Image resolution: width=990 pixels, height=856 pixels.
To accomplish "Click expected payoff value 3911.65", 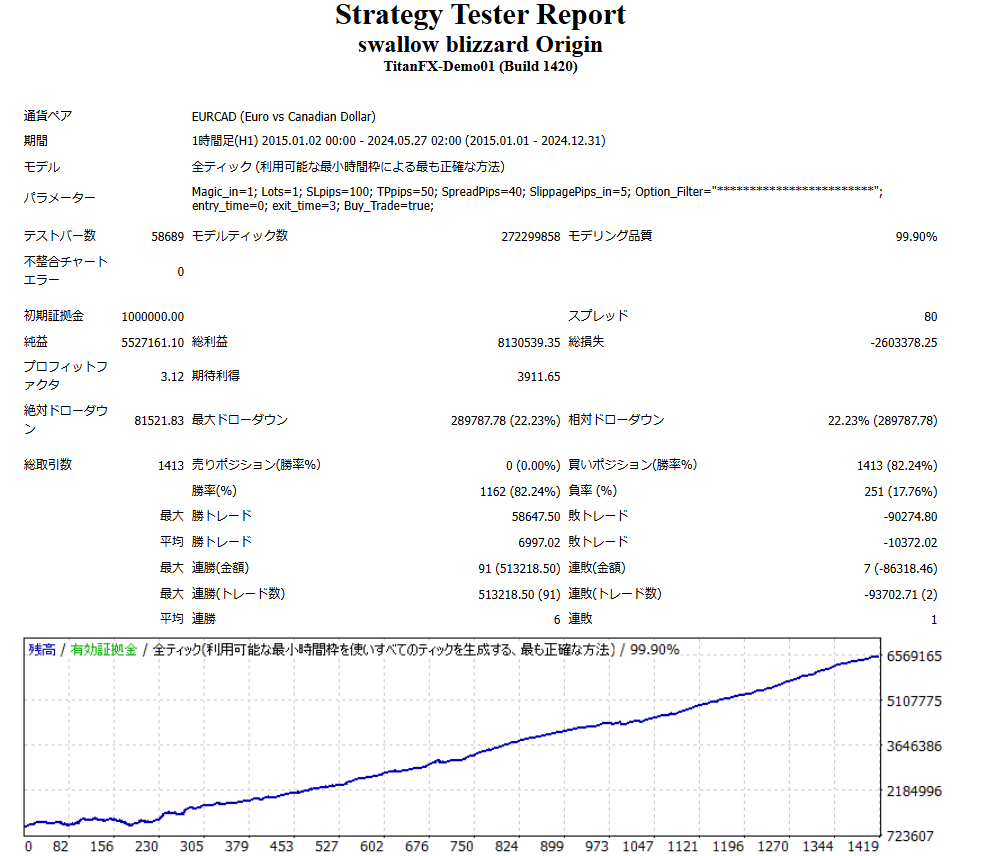I will pos(539,377).
